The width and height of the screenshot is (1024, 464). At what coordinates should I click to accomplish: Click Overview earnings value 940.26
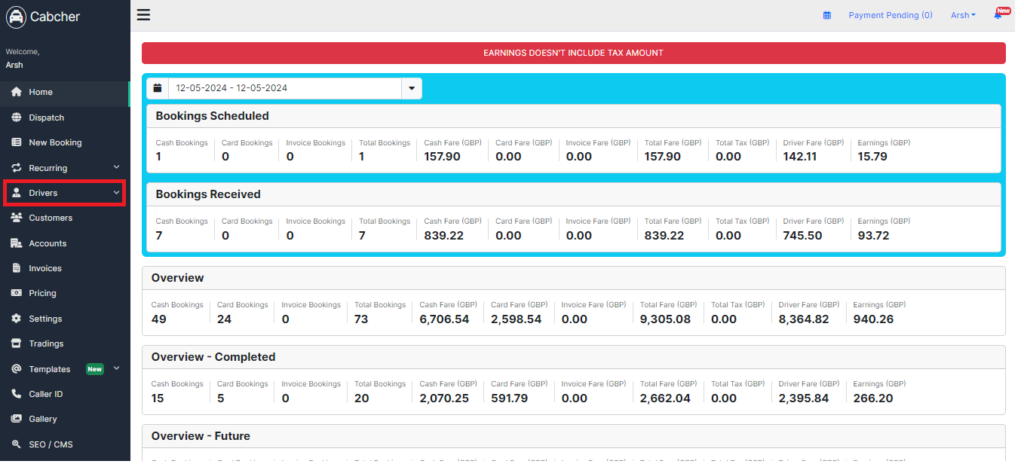point(873,319)
